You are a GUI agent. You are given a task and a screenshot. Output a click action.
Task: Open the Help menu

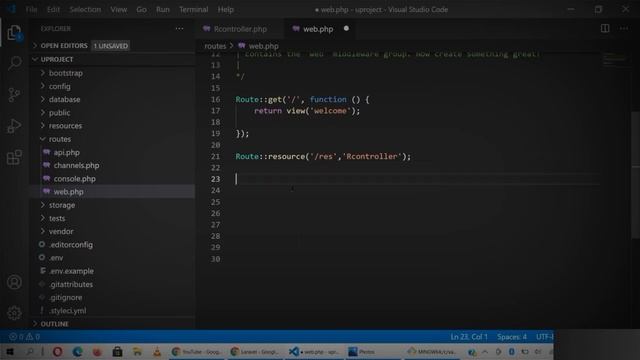[x=225, y=9]
